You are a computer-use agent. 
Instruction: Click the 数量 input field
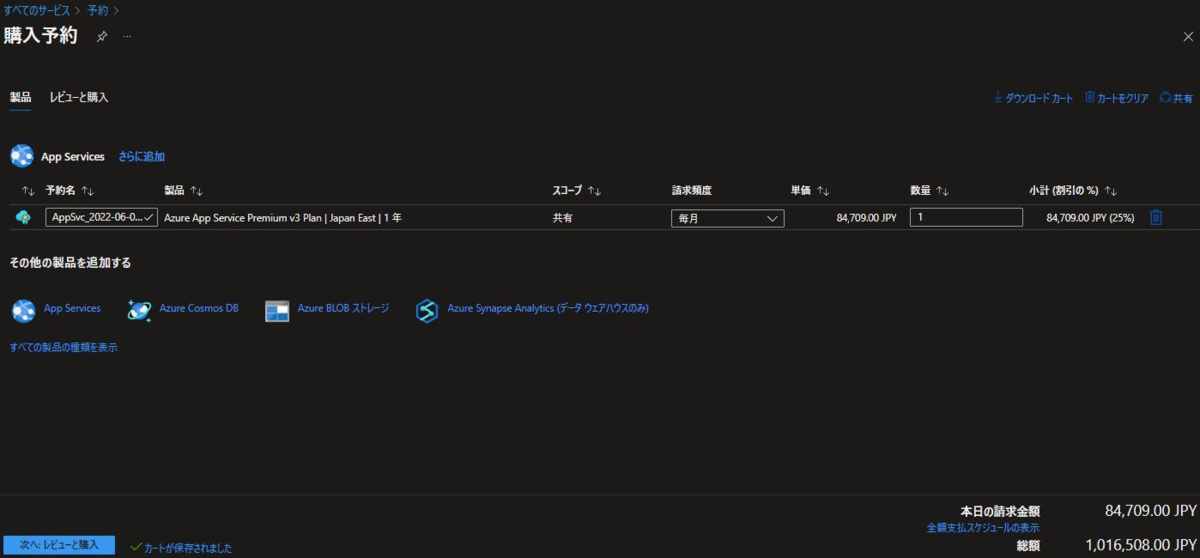tap(966, 217)
